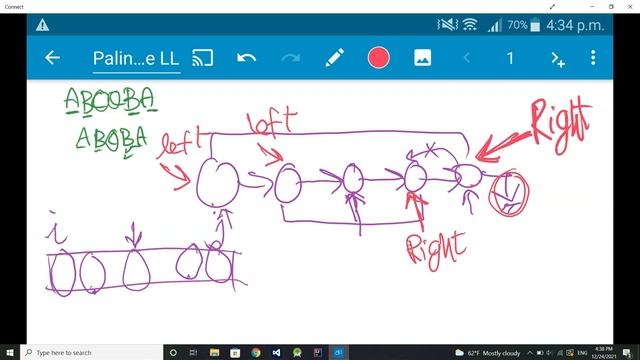Screen dimensions: 640x360
Task: Click the Type here to search box
Action: pos(91,352)
